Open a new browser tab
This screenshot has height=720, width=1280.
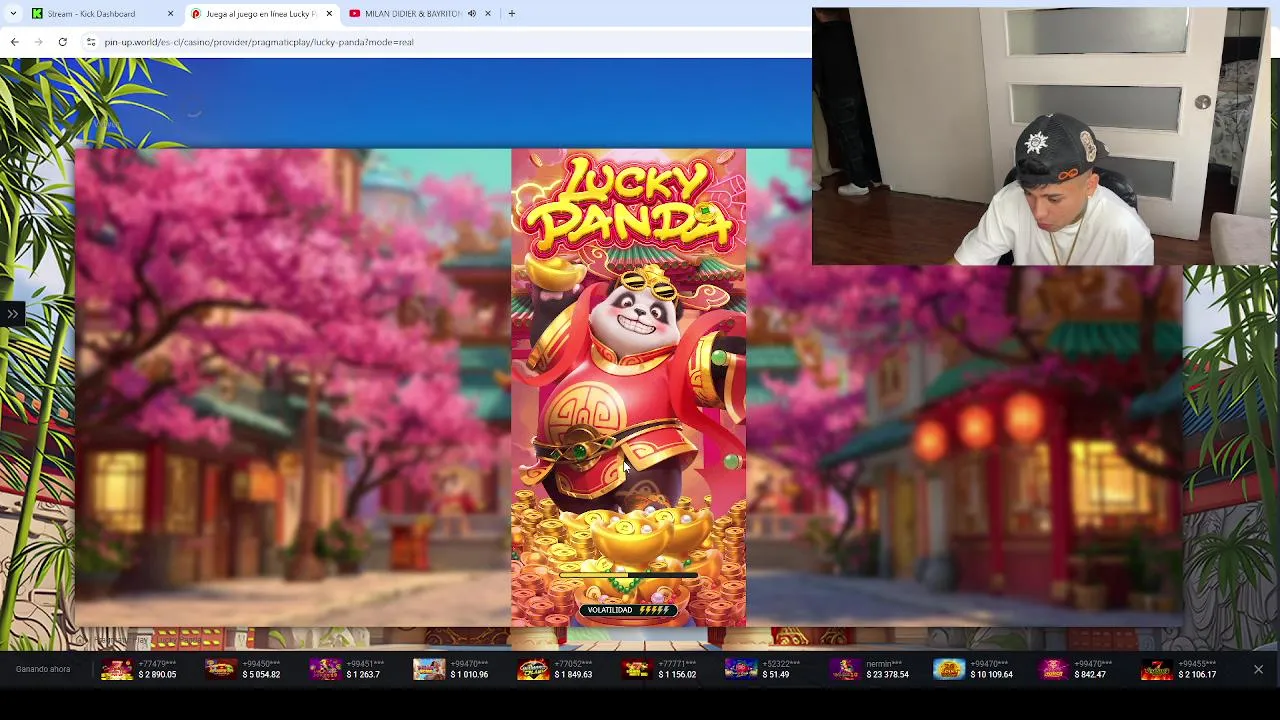click(512, 14)
